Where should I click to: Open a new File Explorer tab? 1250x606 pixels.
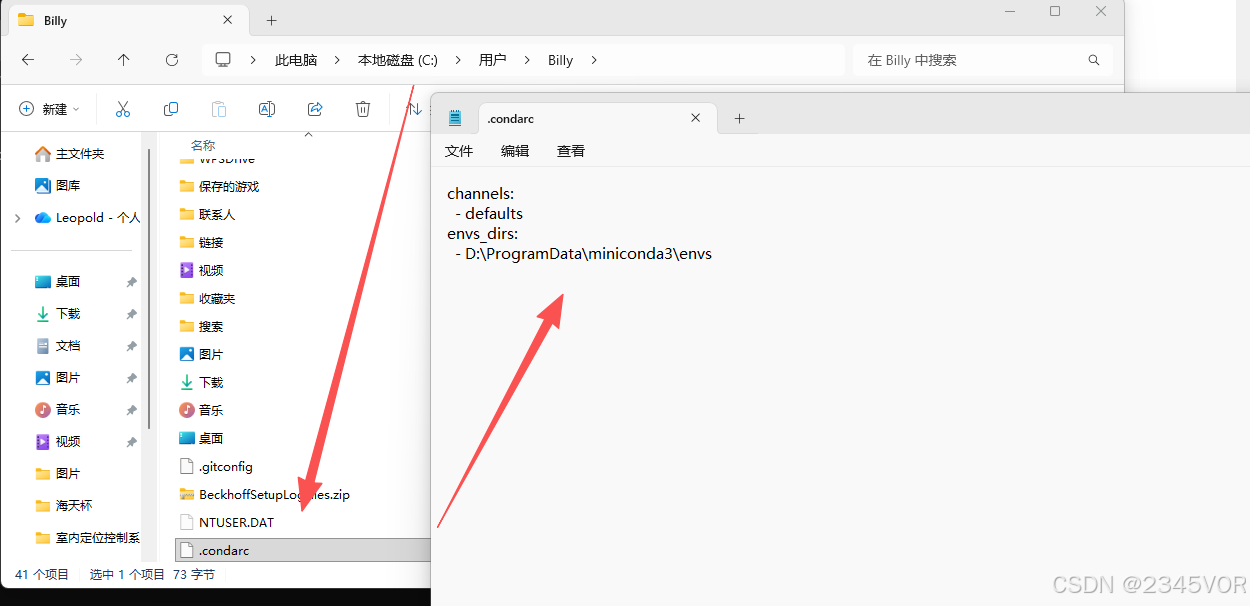271,20
